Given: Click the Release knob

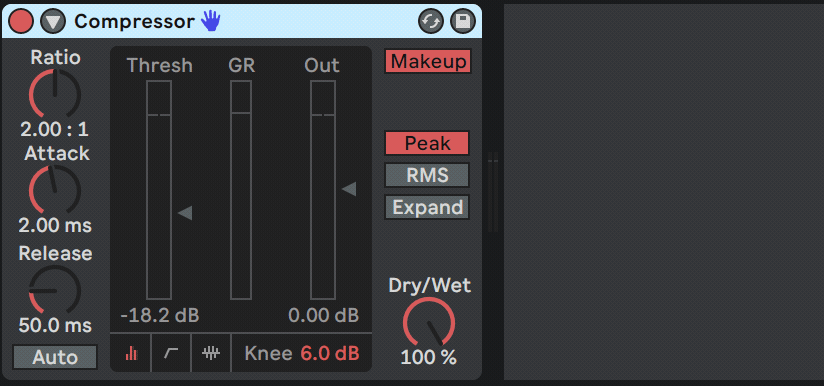Looking at the screenshot, I should pyautogui.click(x=55, y=290).
